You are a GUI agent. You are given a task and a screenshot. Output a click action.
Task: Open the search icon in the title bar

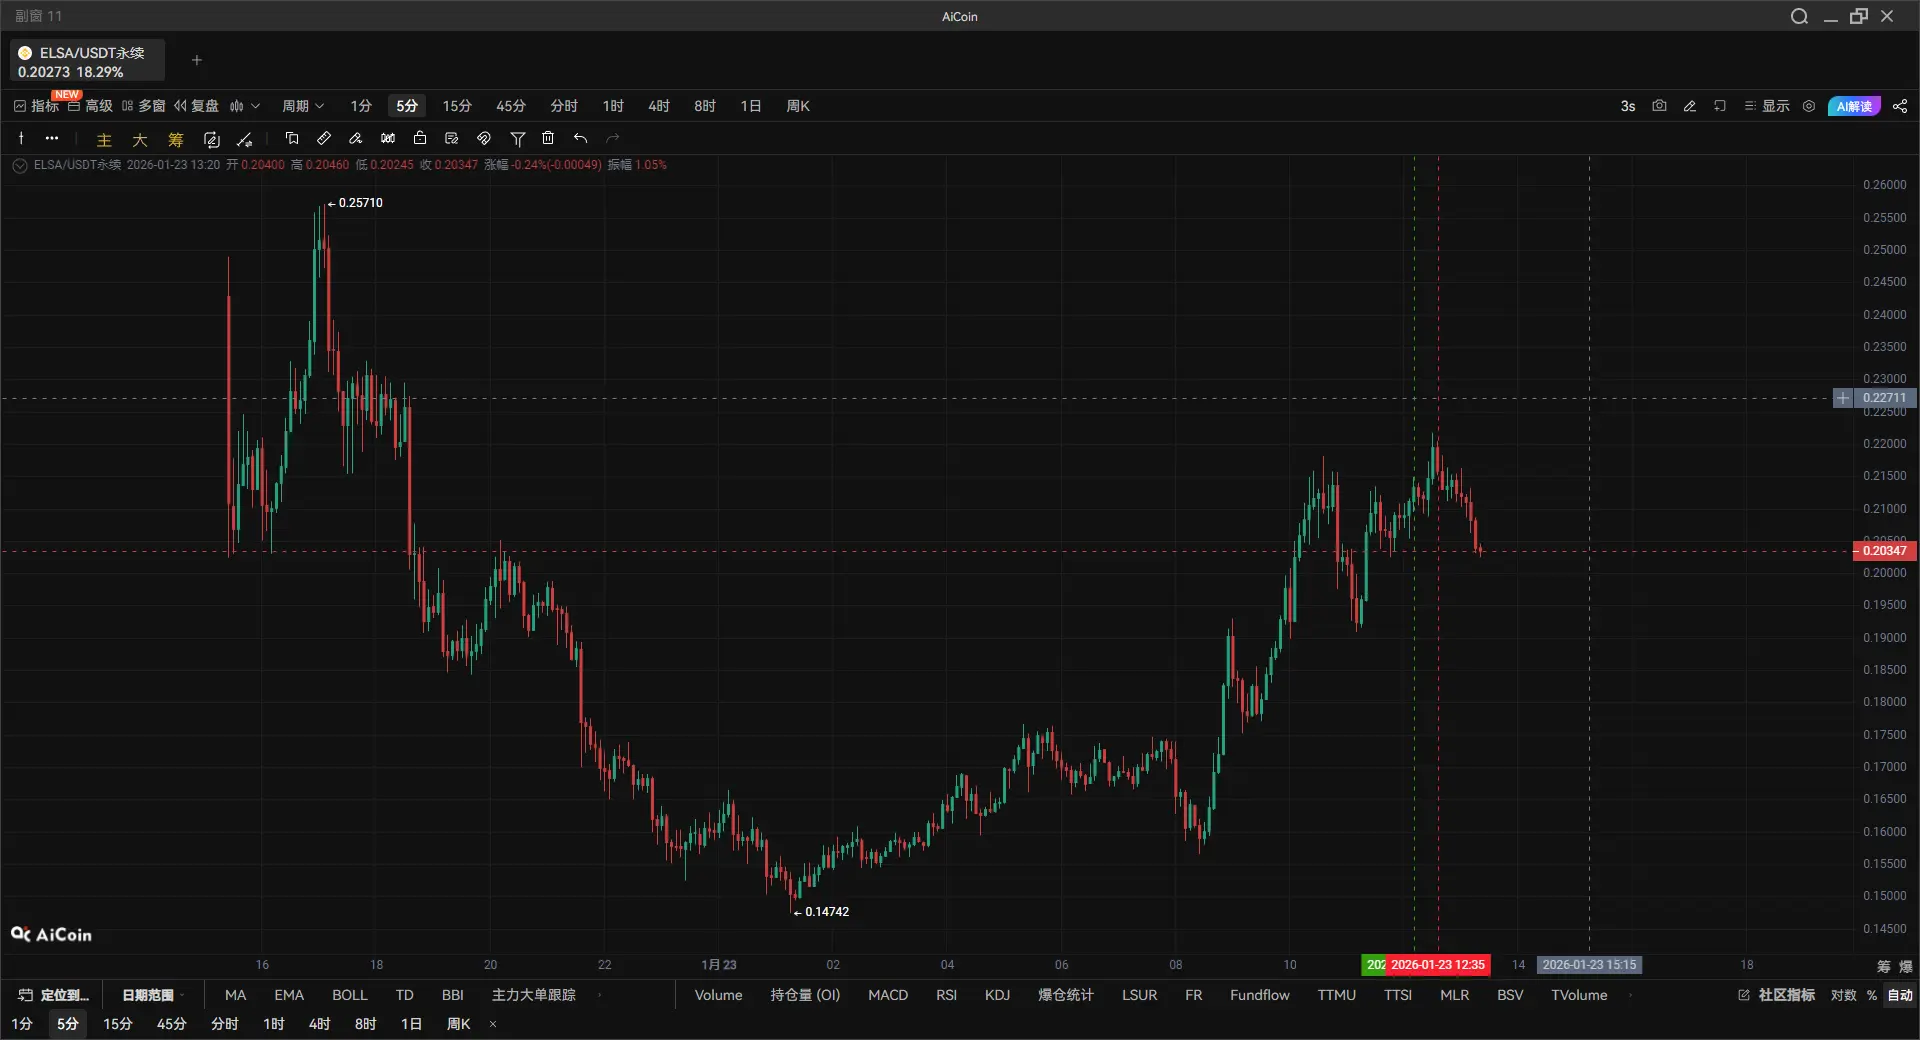(x=1799, y=16)
